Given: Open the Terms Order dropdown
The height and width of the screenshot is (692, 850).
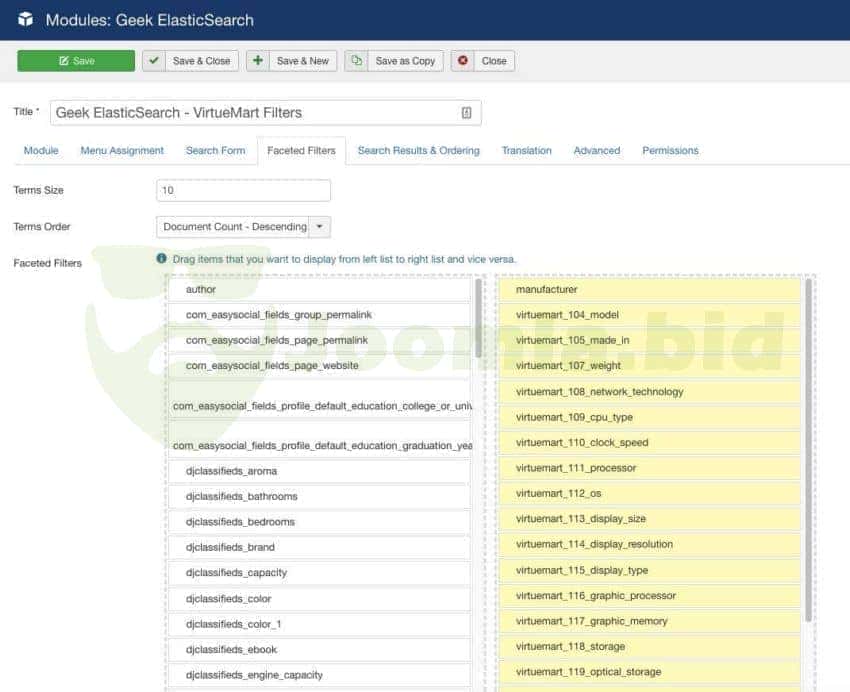Looking at the screenshot, I should tap(243, 227).
